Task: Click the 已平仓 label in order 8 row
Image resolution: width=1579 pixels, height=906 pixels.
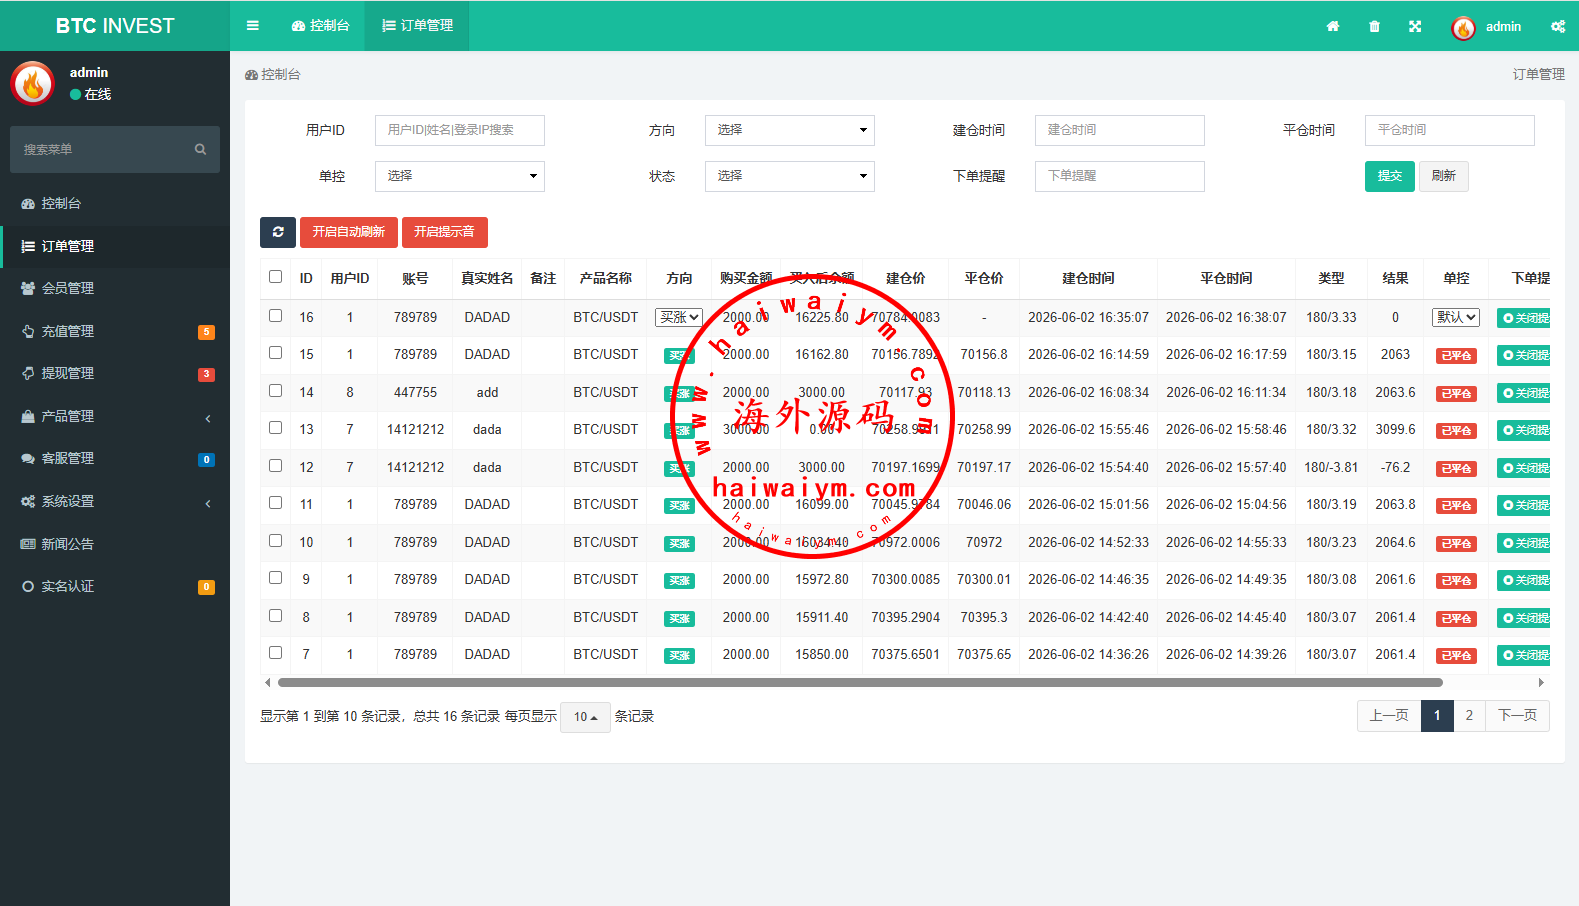Action: (1456, 619)
